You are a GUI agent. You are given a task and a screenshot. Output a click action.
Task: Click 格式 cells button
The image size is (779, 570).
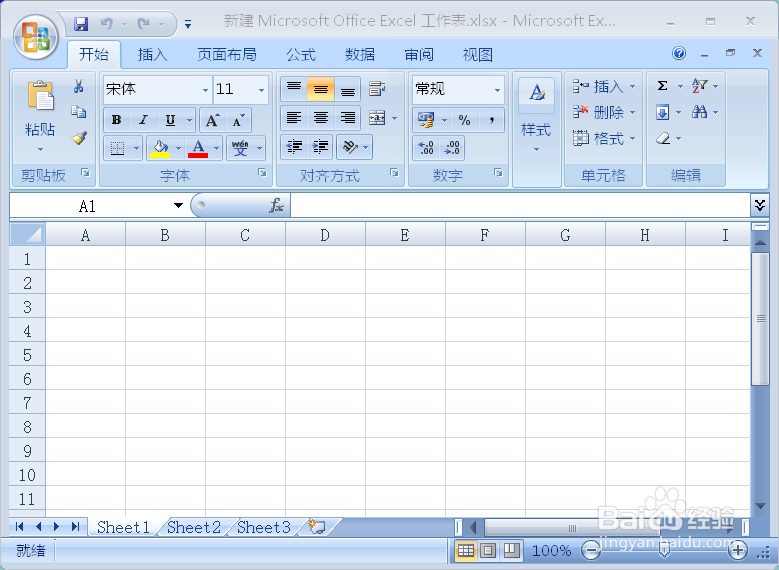pos(604,138)
